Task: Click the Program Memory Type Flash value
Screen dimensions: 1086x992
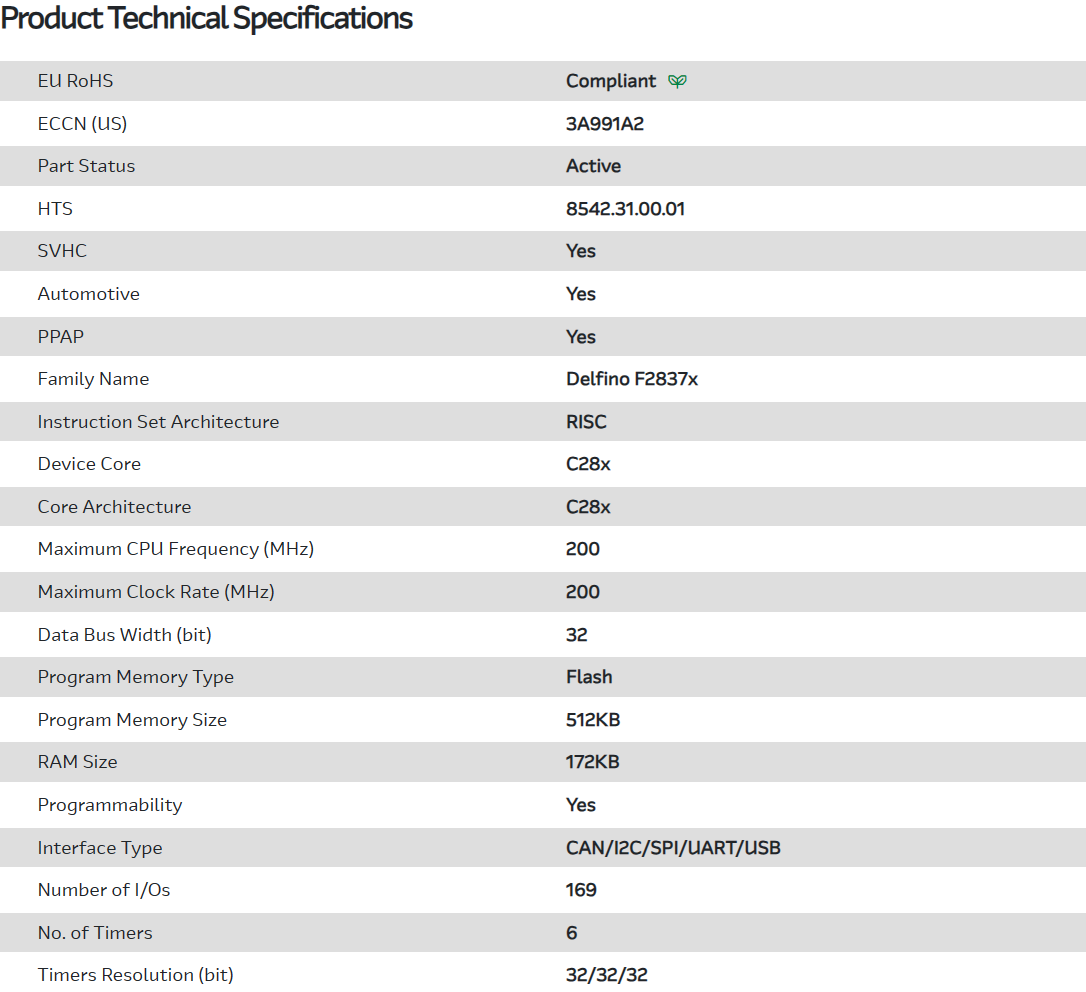Action: [x=589, y=677]
